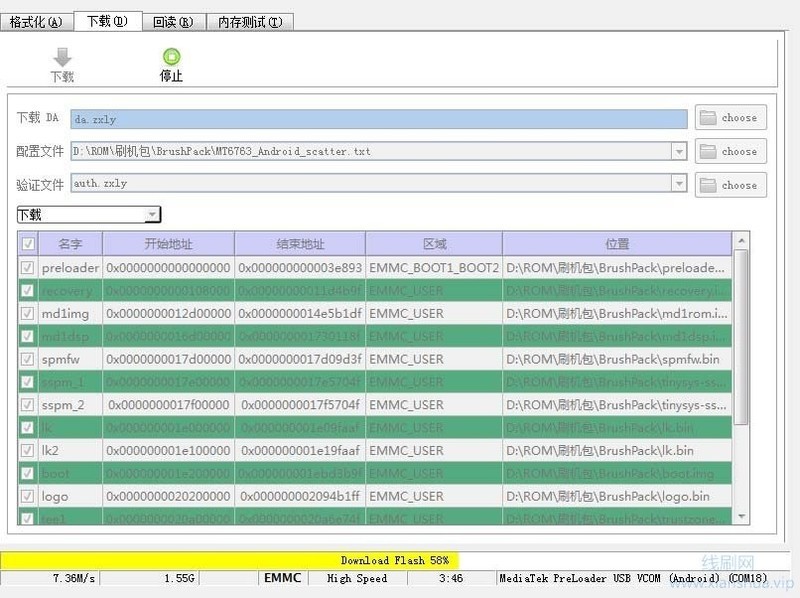Open the choose button beside 验证文件 field
Screen dimensions: 800x598
point(730,184)
